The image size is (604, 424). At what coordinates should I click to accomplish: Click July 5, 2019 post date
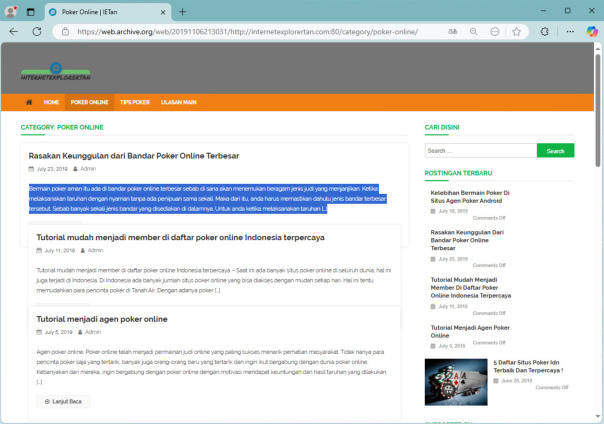(x=58, y=332)
